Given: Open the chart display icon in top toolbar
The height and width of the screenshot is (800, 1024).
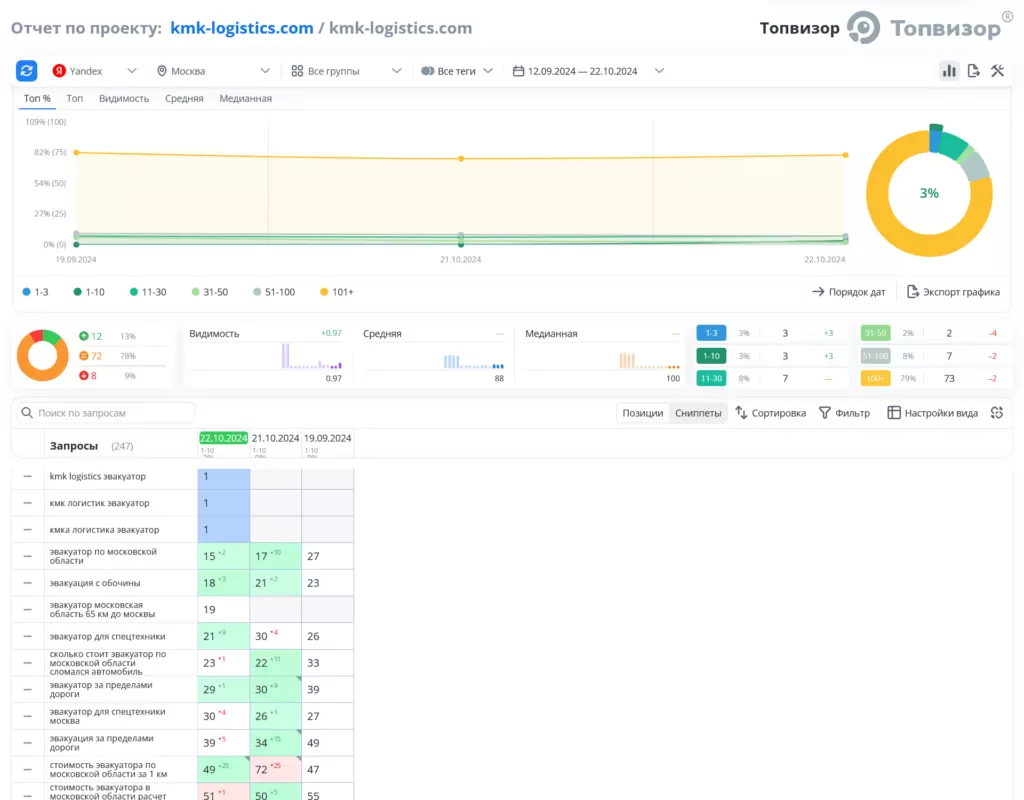Looking at the screenshot, I should (949, 71).
